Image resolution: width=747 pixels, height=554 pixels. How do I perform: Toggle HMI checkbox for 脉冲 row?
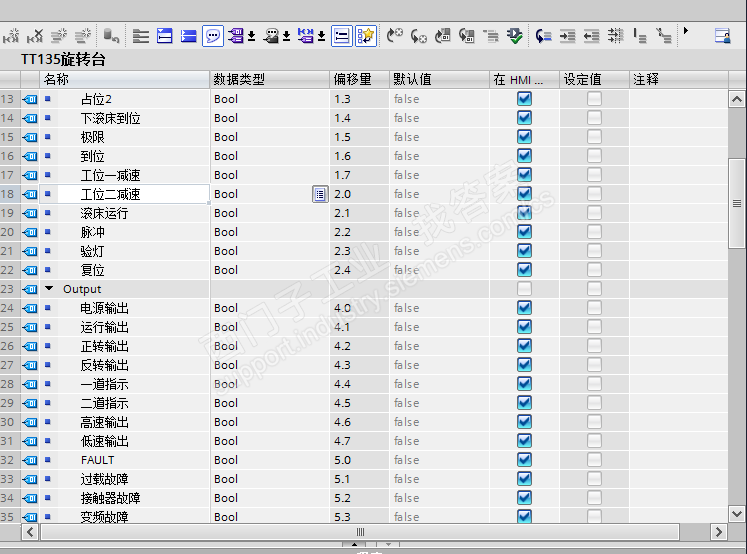click(525, 232)
